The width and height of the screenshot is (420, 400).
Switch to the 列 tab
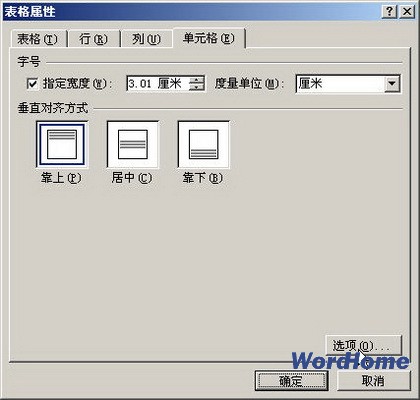146,39
